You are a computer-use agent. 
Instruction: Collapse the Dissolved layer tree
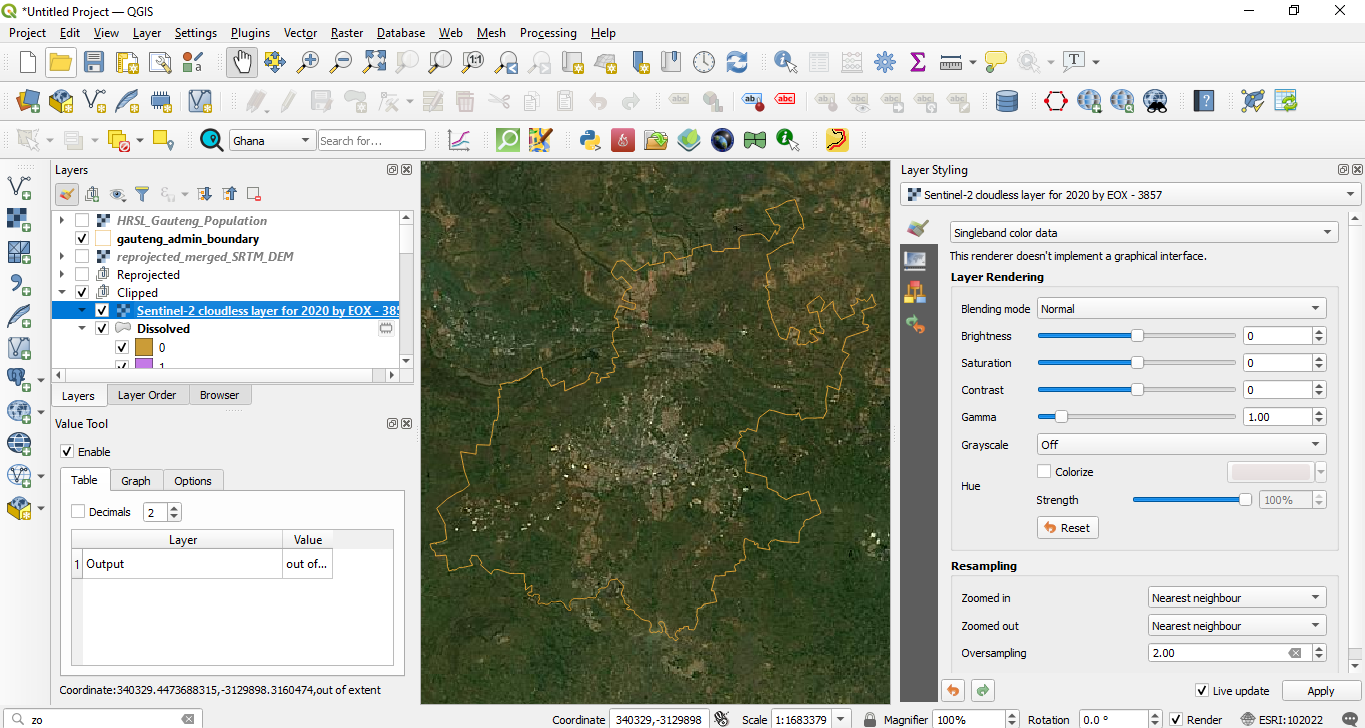click(x=82, y=328)
